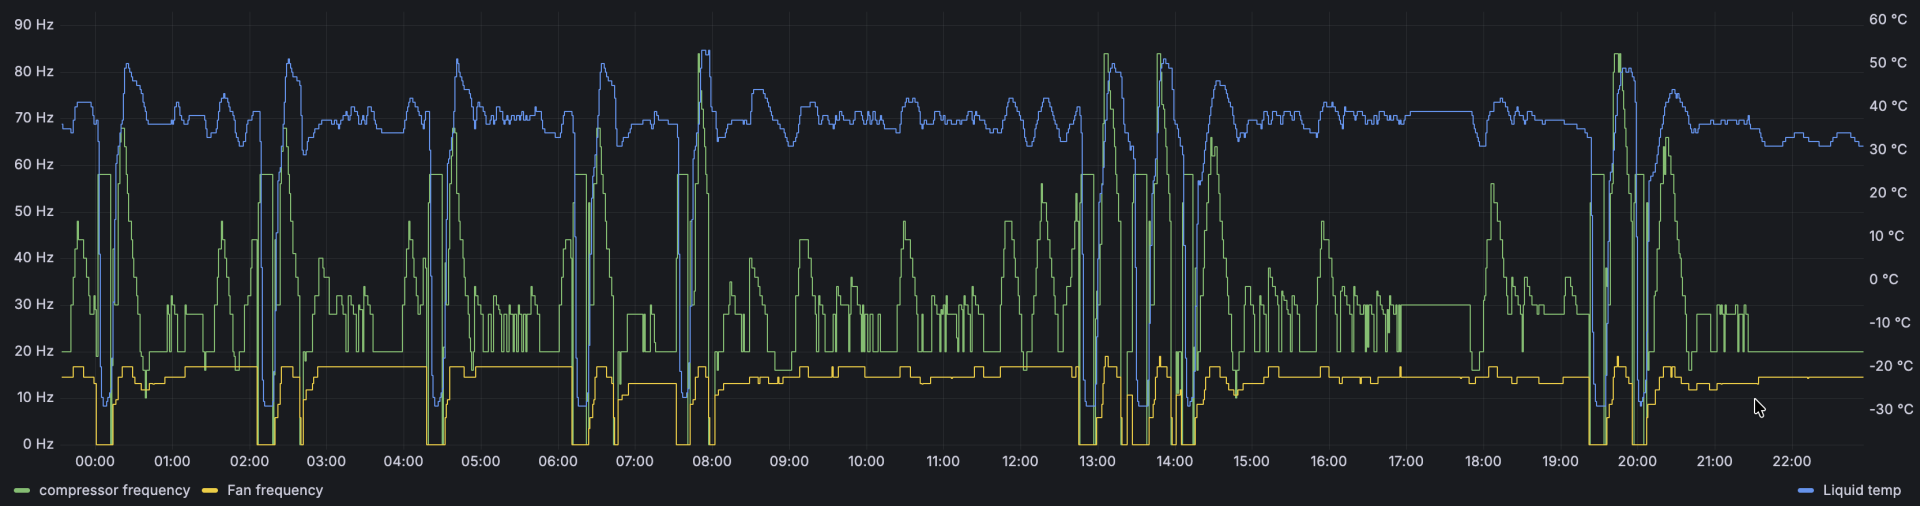The image size is (1920, 506).
Task: Click the 16:00 time axis label
Action: click(1328, 461)
